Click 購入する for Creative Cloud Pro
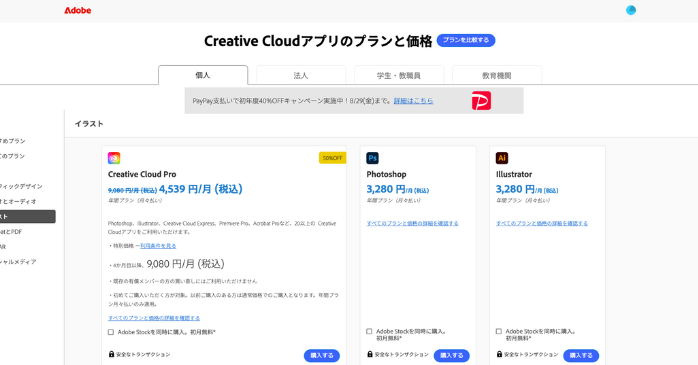The height and width of the screenshot is (365, 698). [x=322, y=355]
